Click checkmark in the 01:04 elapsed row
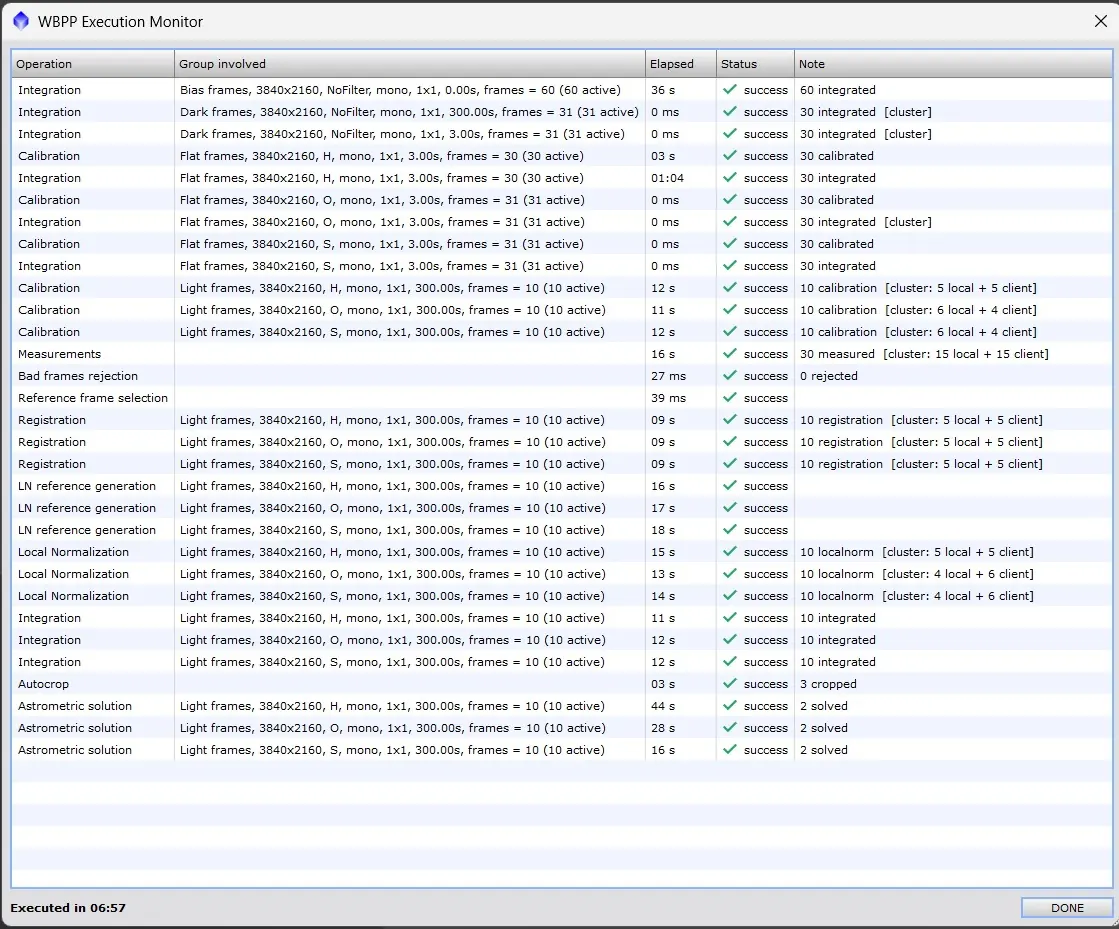1119x929 pixels. (729, 178)
